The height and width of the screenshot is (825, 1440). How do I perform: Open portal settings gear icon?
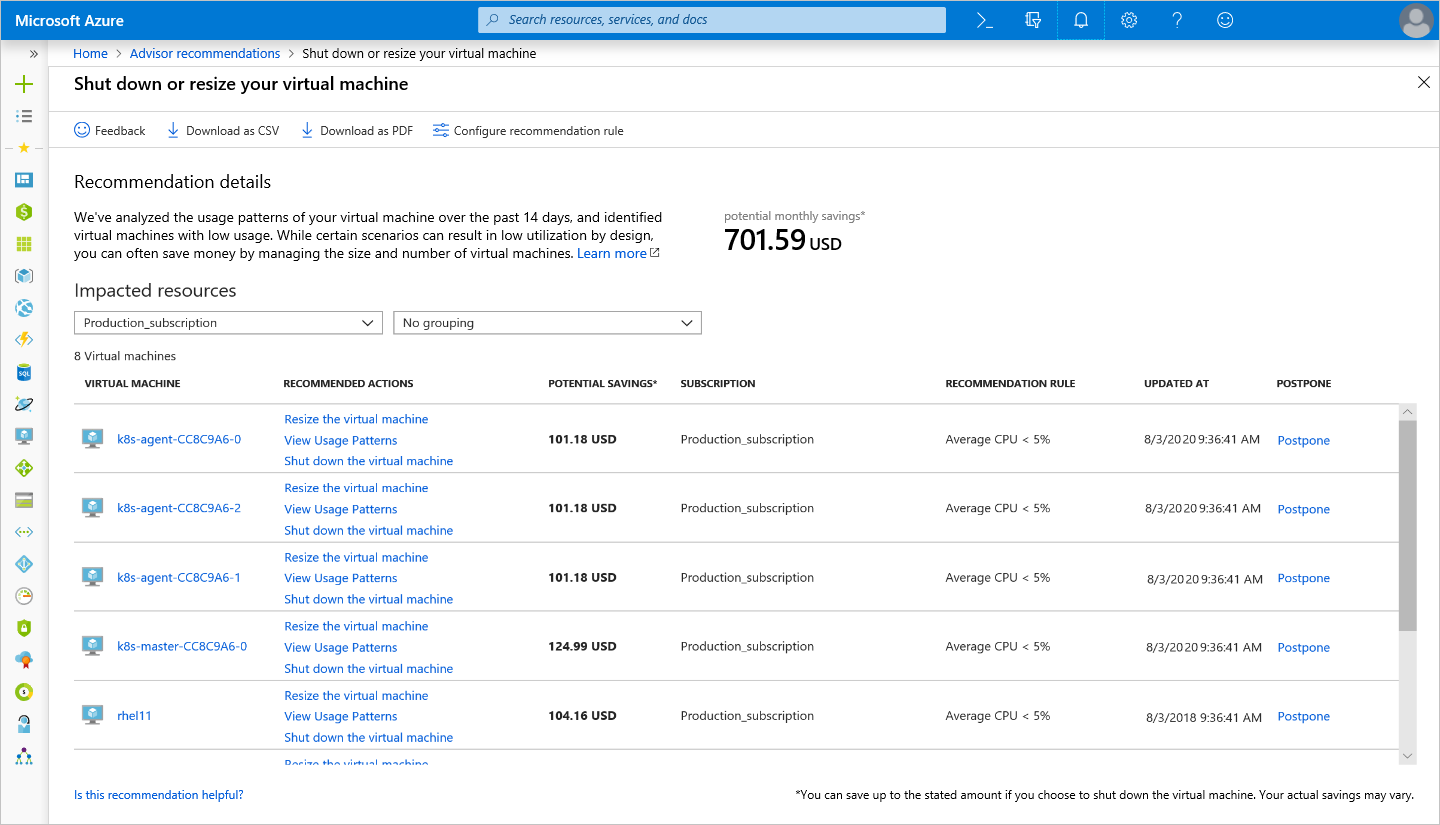tap(1129, 20)
